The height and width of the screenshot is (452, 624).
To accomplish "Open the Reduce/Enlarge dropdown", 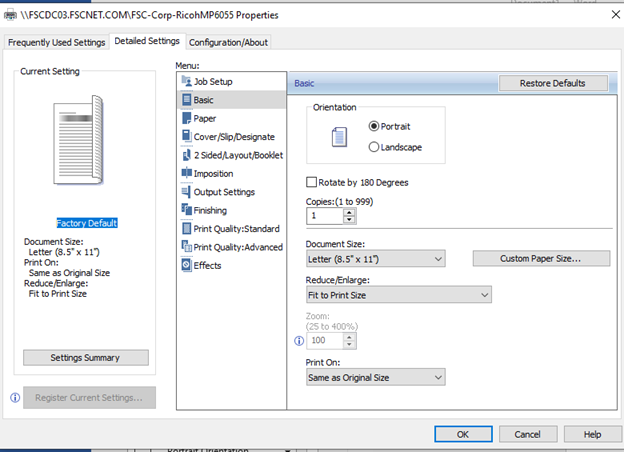I will tap(398, 295).
